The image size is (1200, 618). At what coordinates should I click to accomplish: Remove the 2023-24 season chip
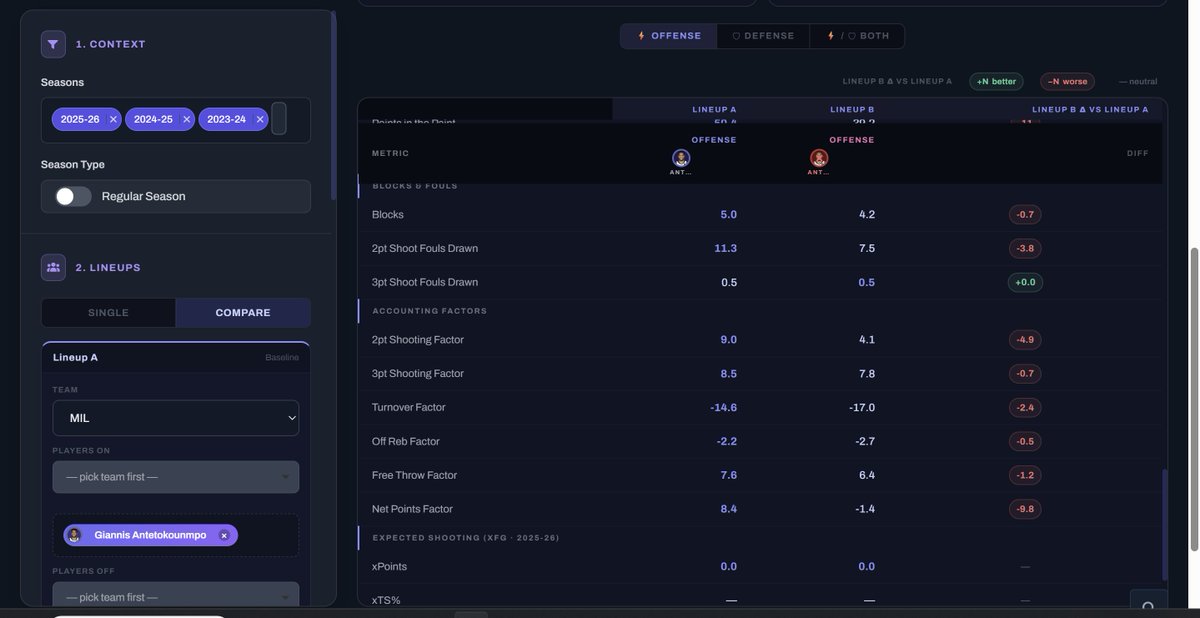pos(260,119)
